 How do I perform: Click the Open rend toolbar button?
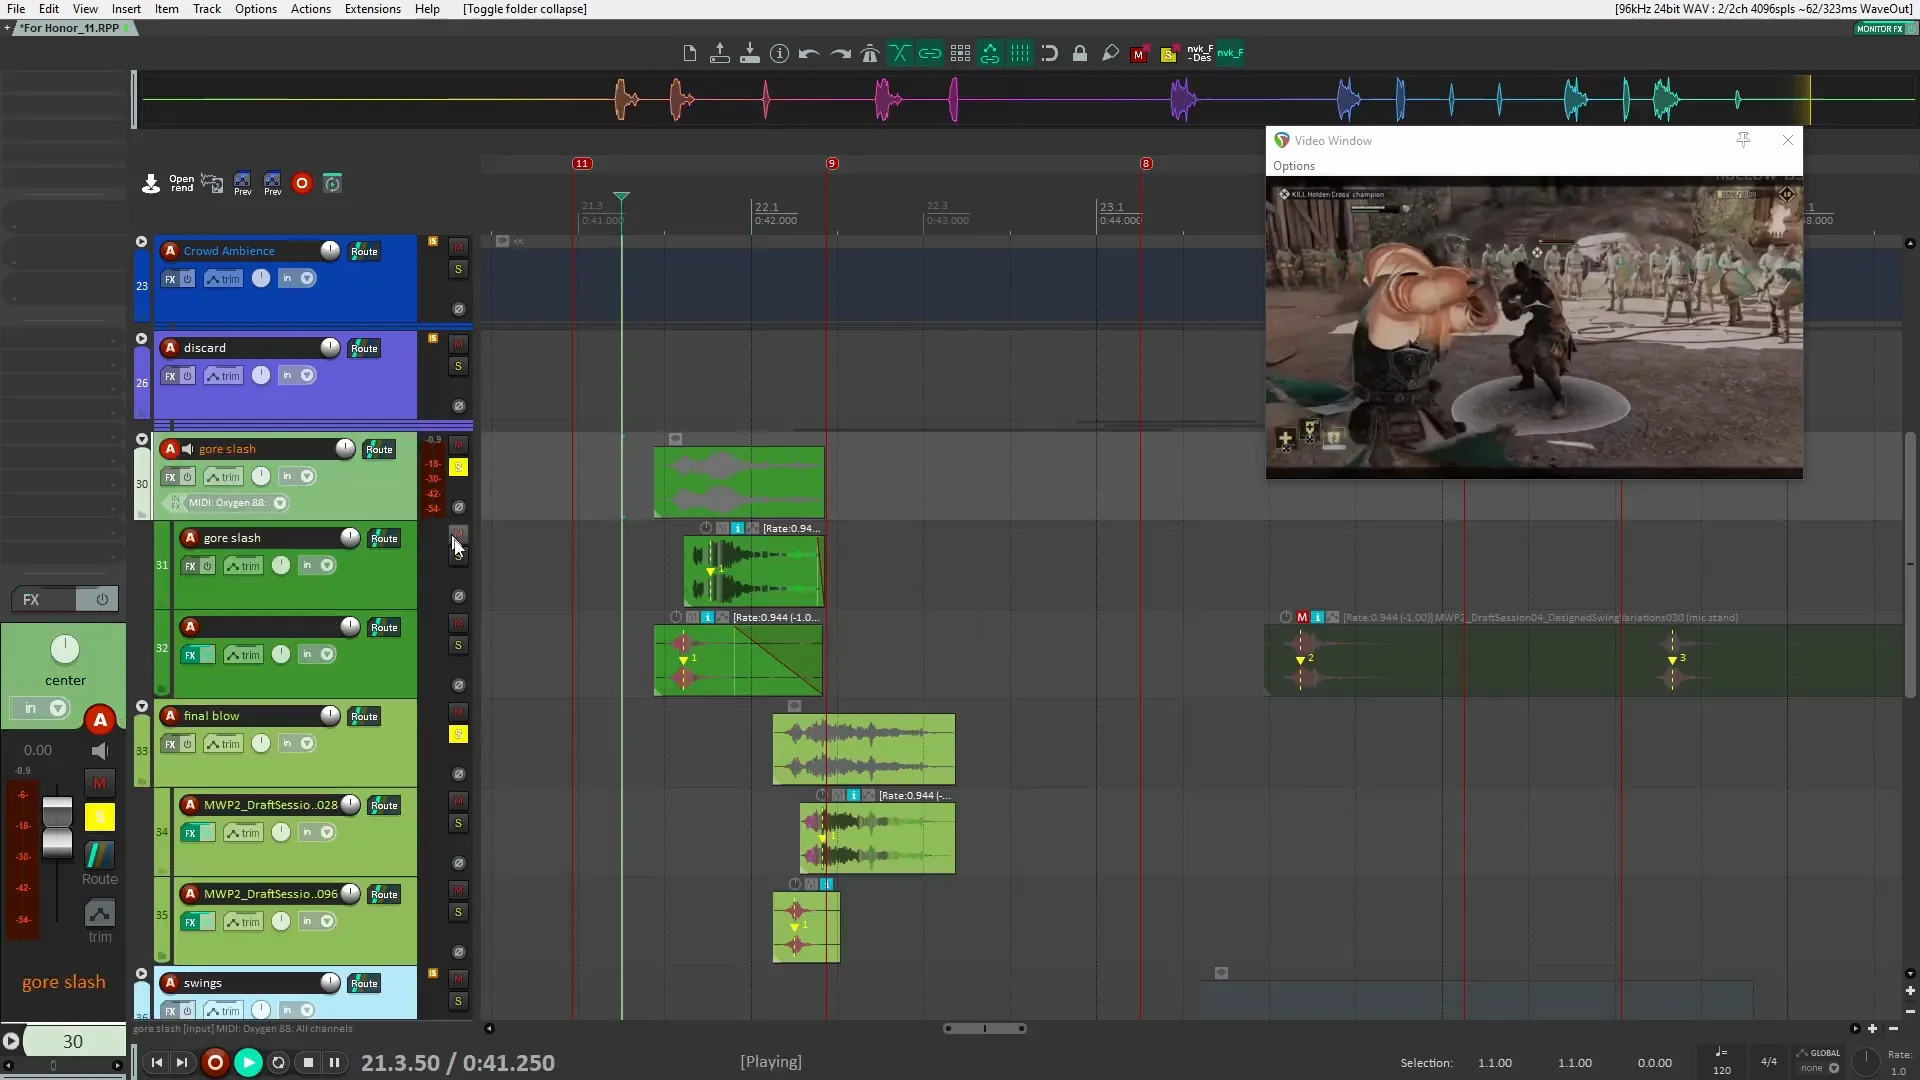pyautogui.click(x=182, y=183)
